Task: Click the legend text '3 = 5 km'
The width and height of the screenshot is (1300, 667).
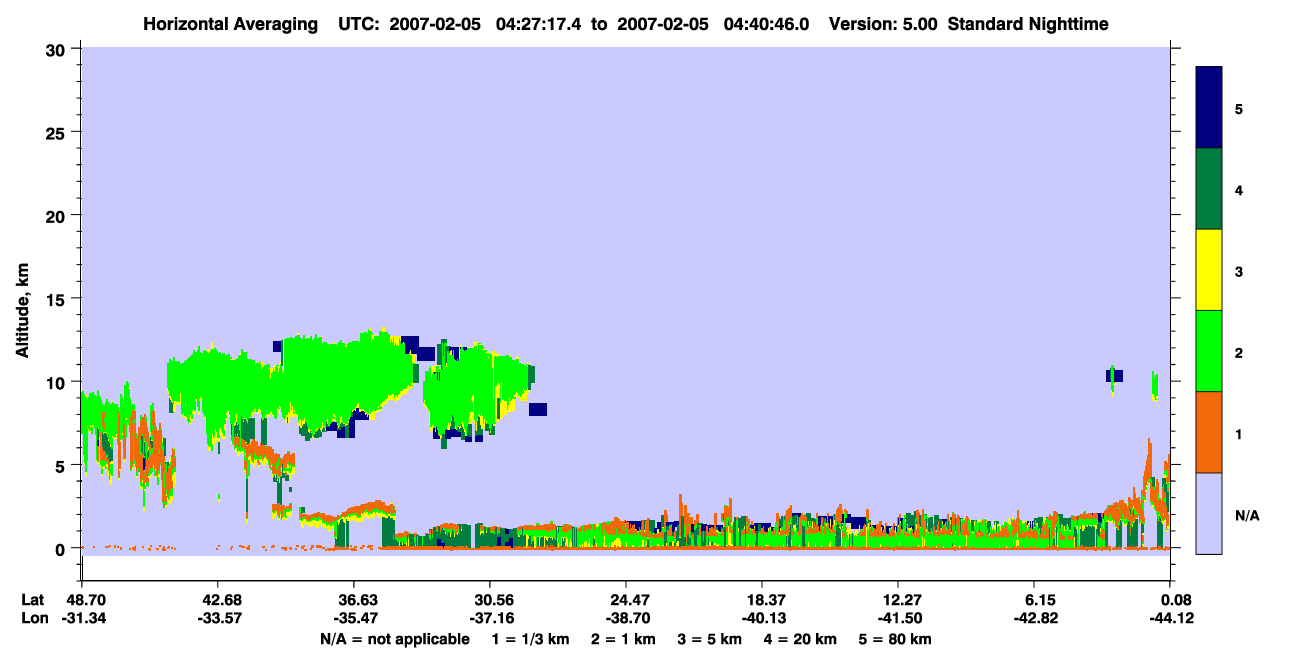Action: pos(711,639)
